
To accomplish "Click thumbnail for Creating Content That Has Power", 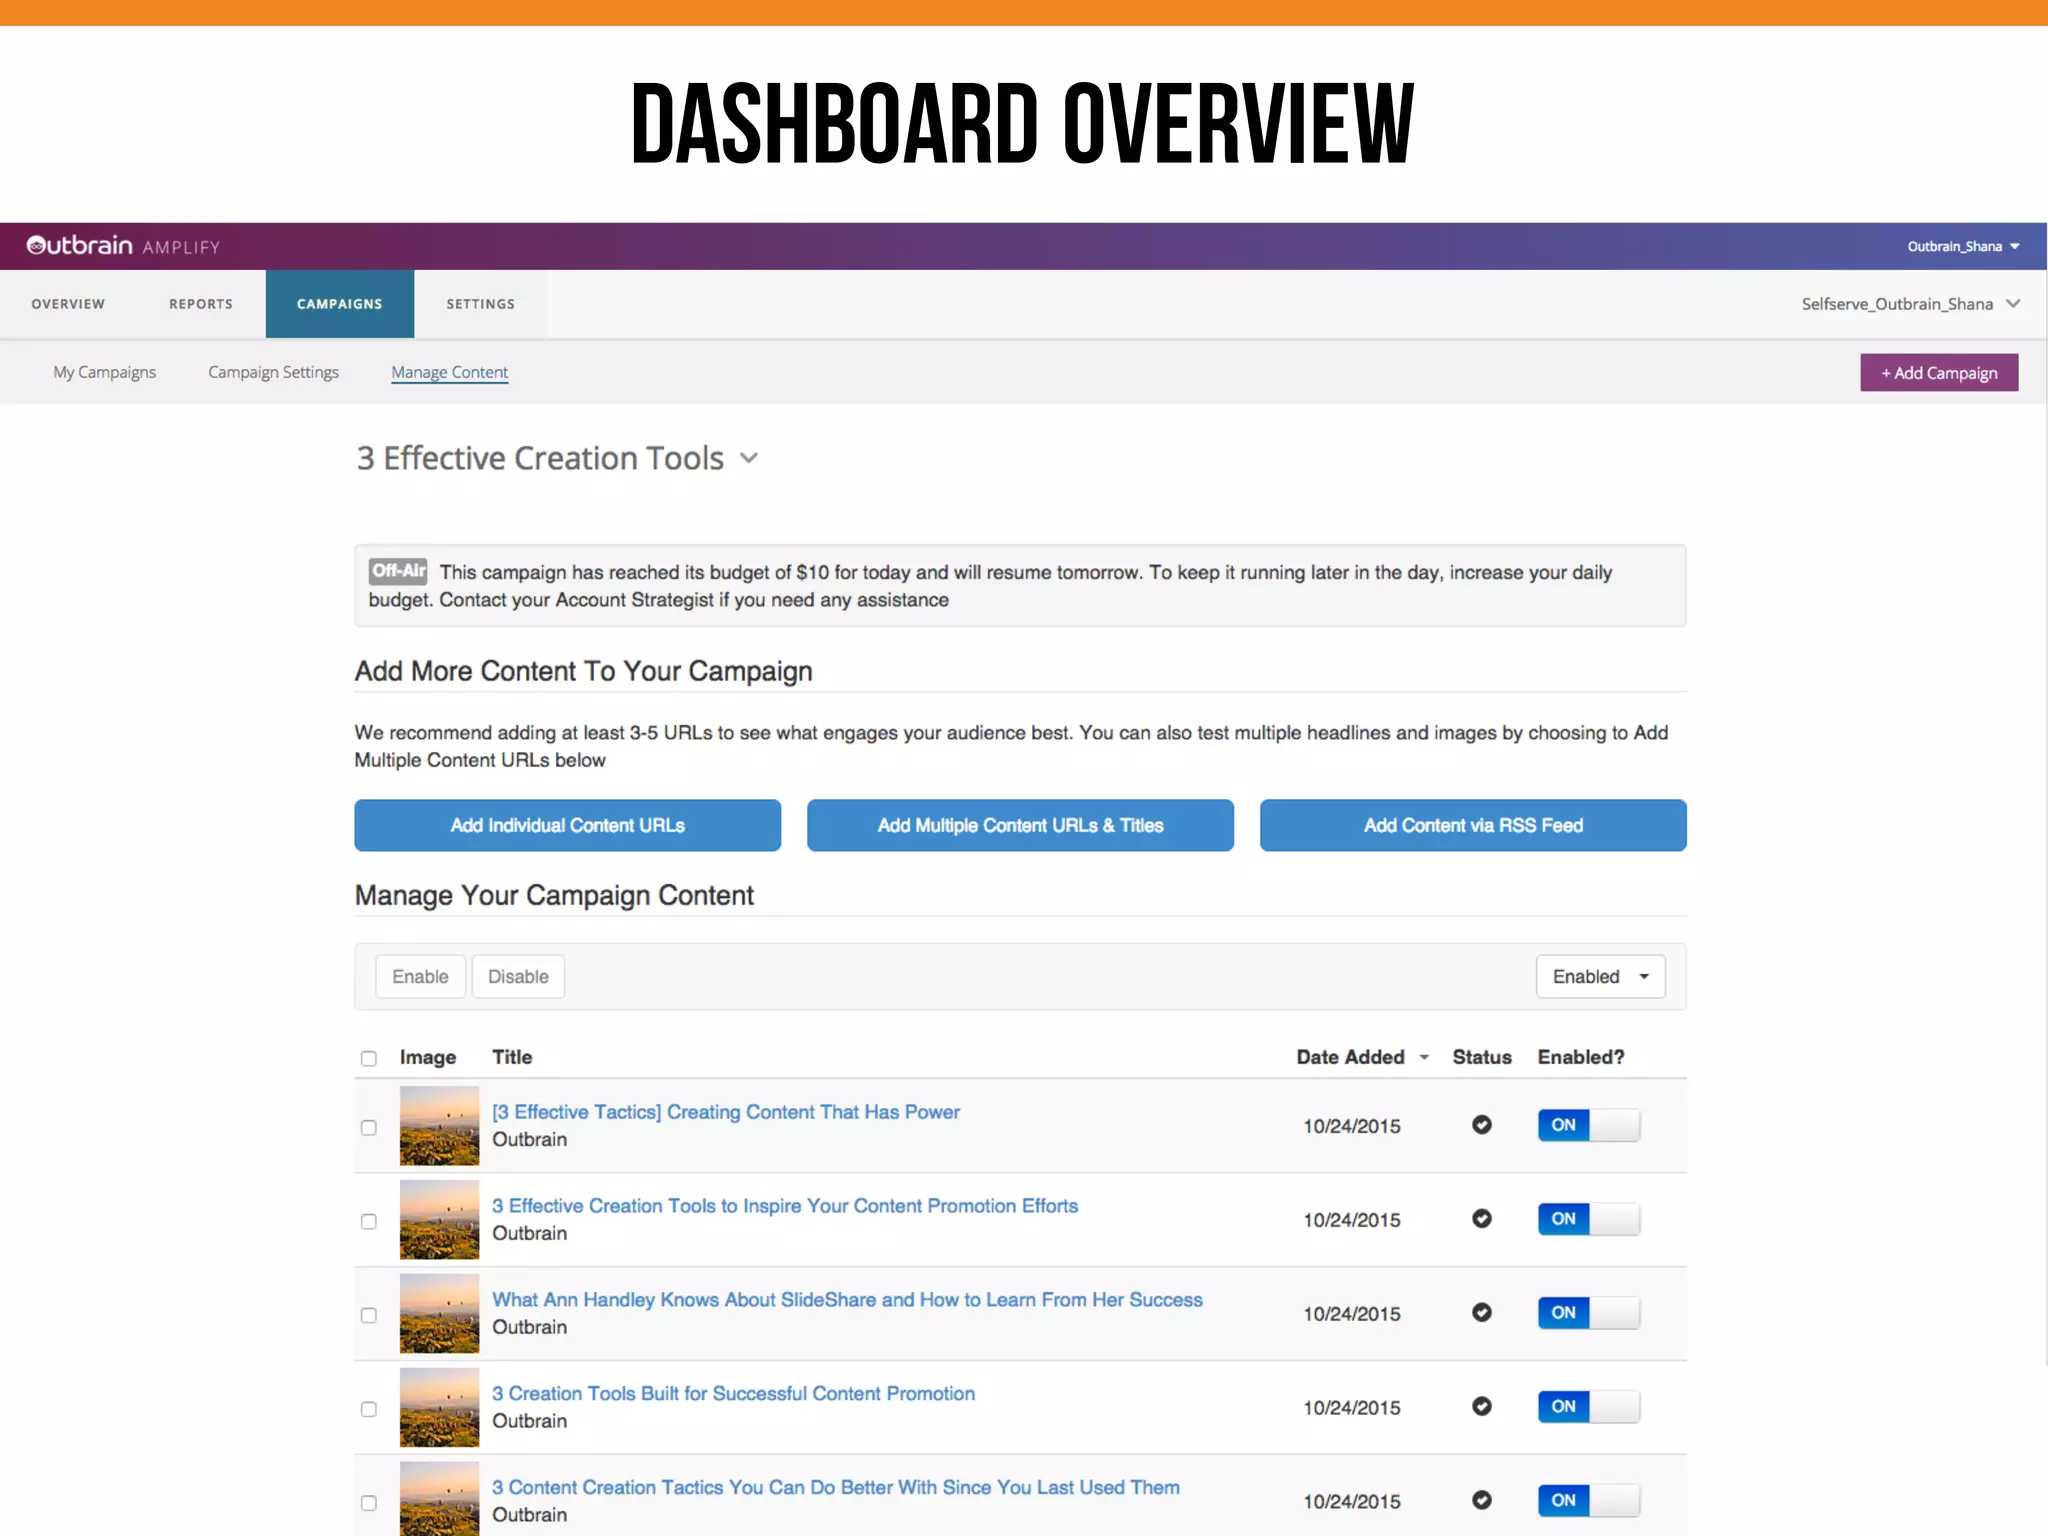I will 440,1126.
